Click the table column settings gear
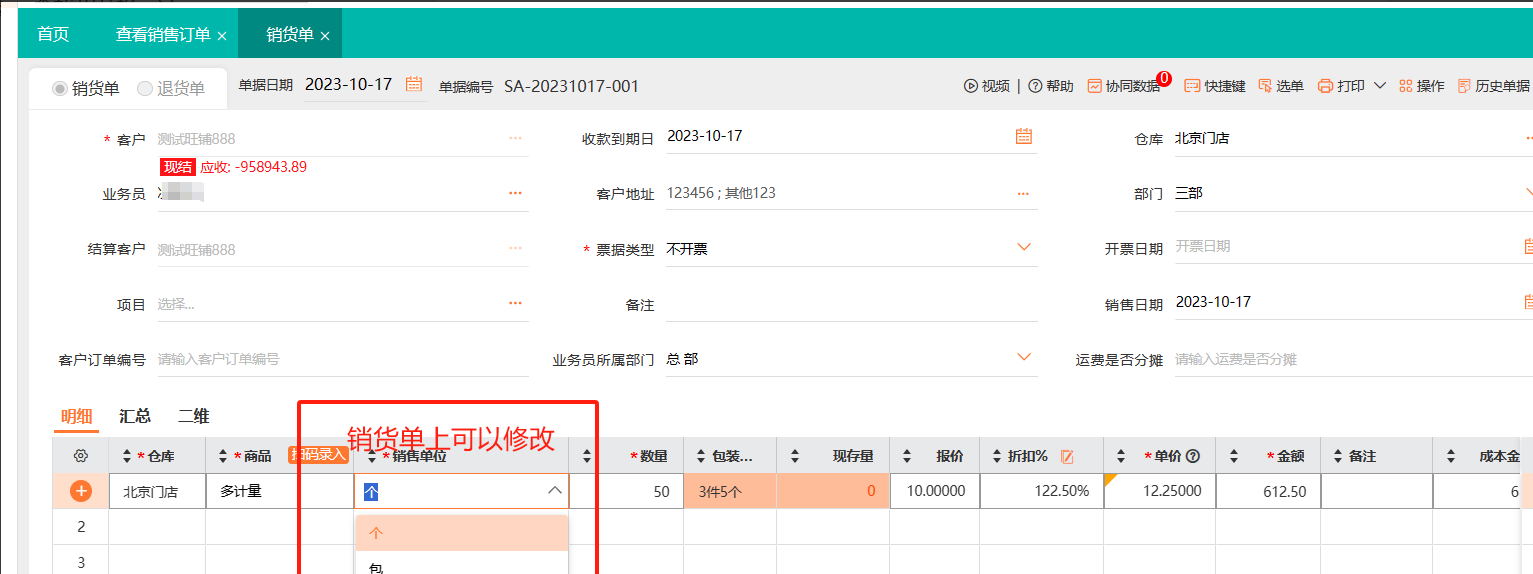Image resolution: width=1533 pixels, height=574 pixels. 81,456
